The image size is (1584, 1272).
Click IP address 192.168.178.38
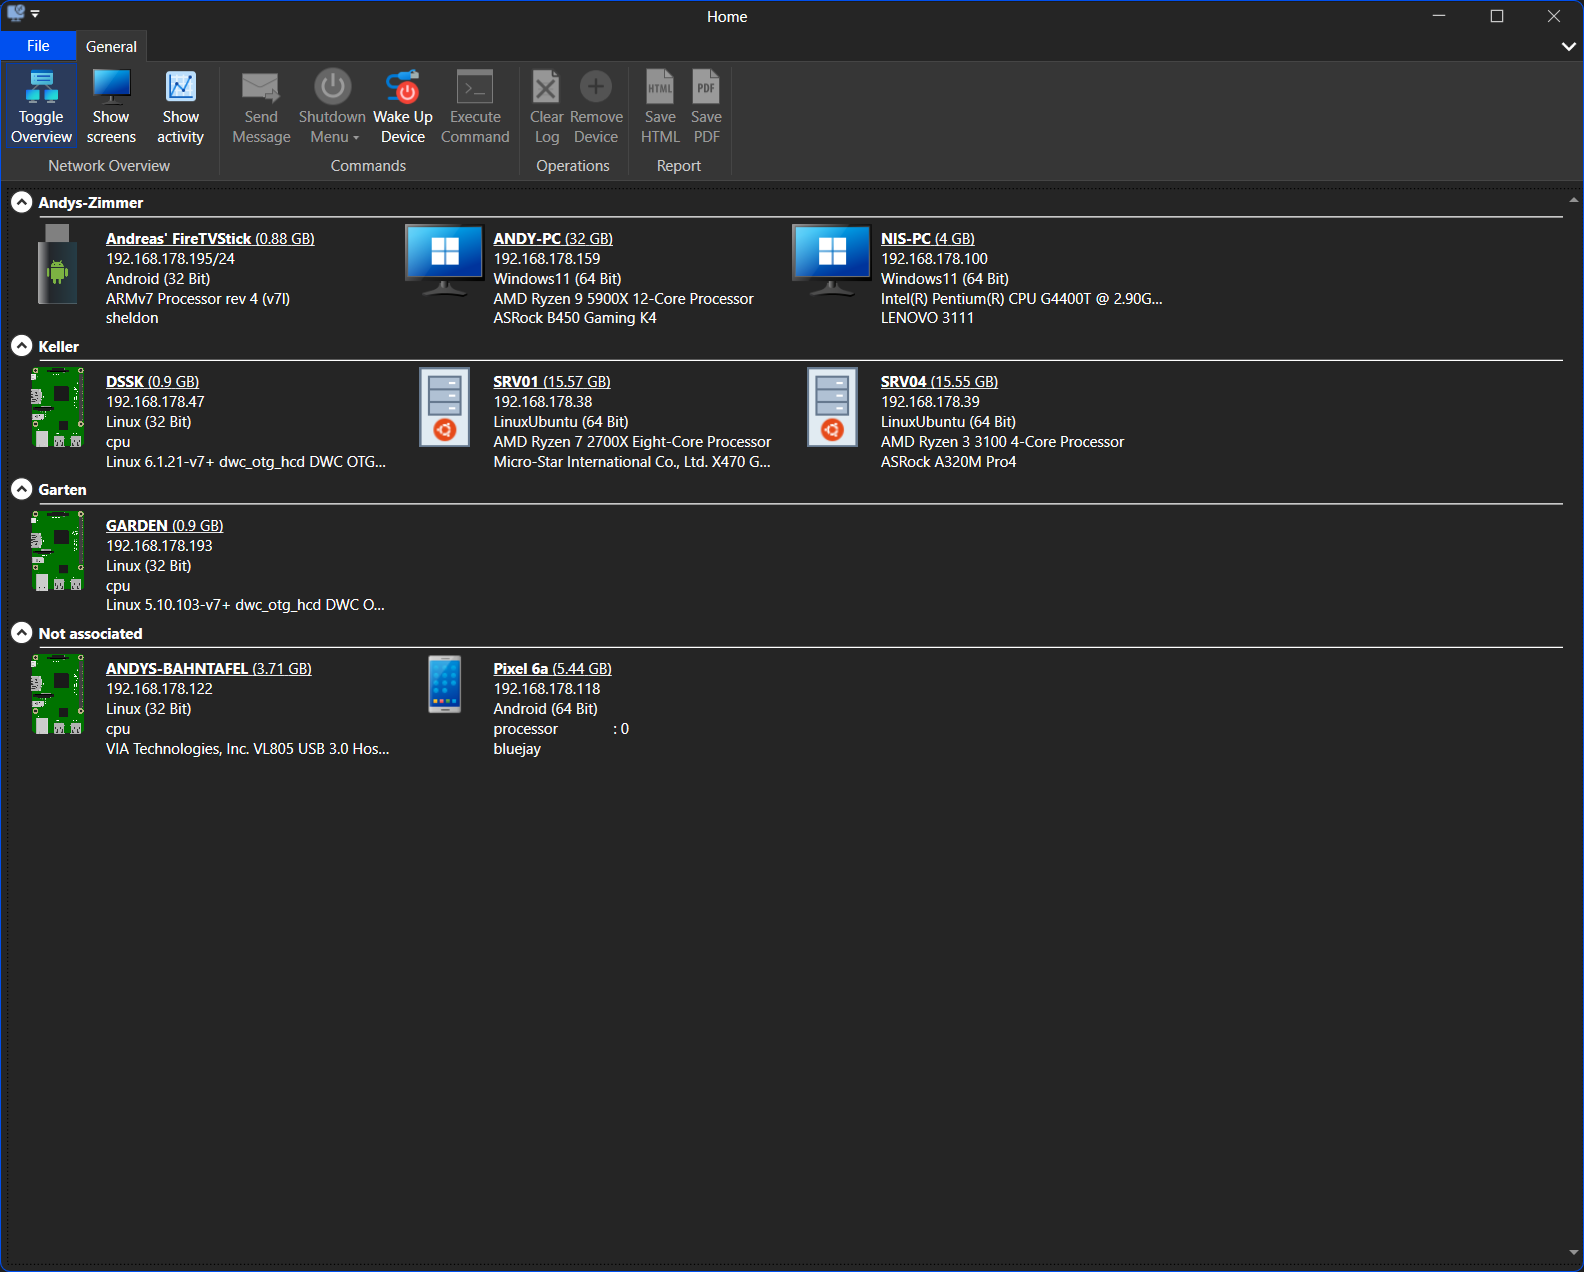(543, 402)
